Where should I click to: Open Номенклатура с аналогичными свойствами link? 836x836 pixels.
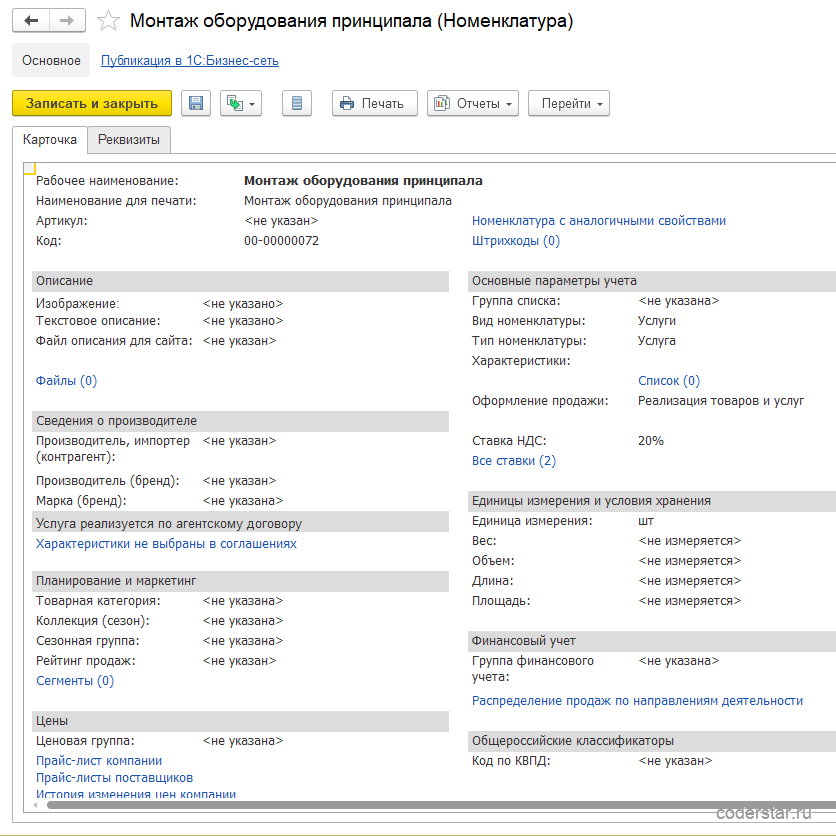point(599,221)
